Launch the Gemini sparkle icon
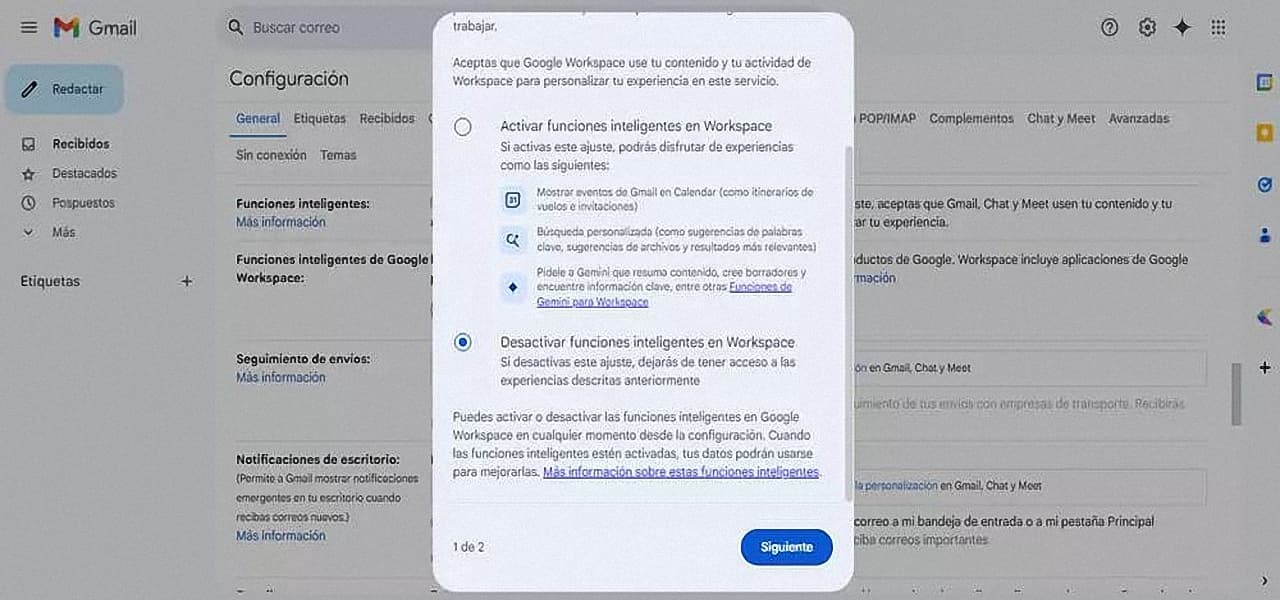 1182,28
